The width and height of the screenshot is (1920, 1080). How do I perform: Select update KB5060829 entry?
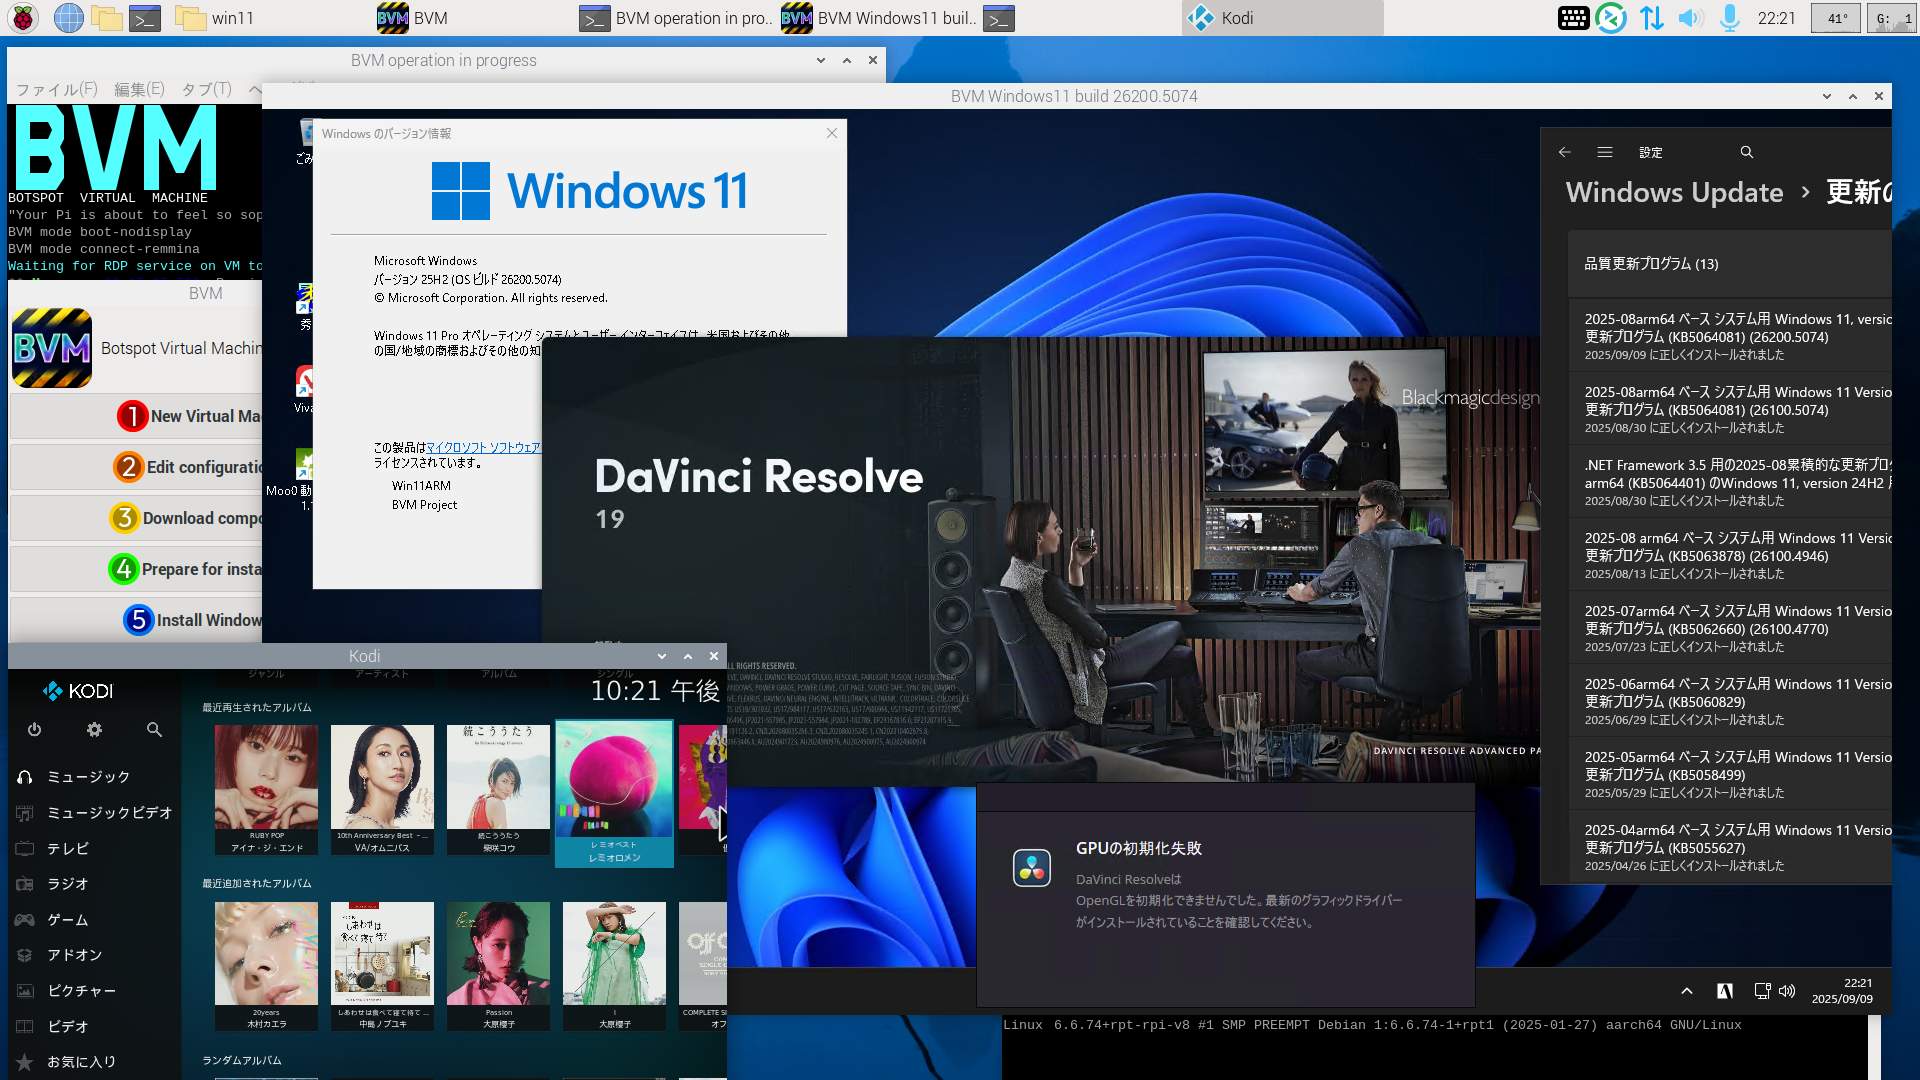[x=1729, y=702]
